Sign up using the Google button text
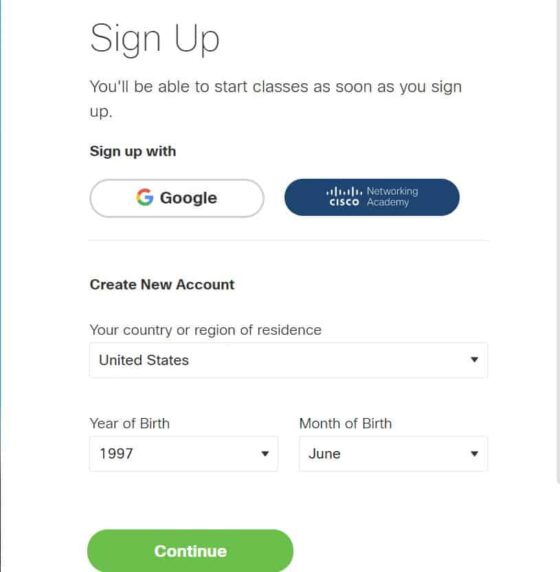Image resolution: width=560 pixels, height=572 pixels. 188,198
